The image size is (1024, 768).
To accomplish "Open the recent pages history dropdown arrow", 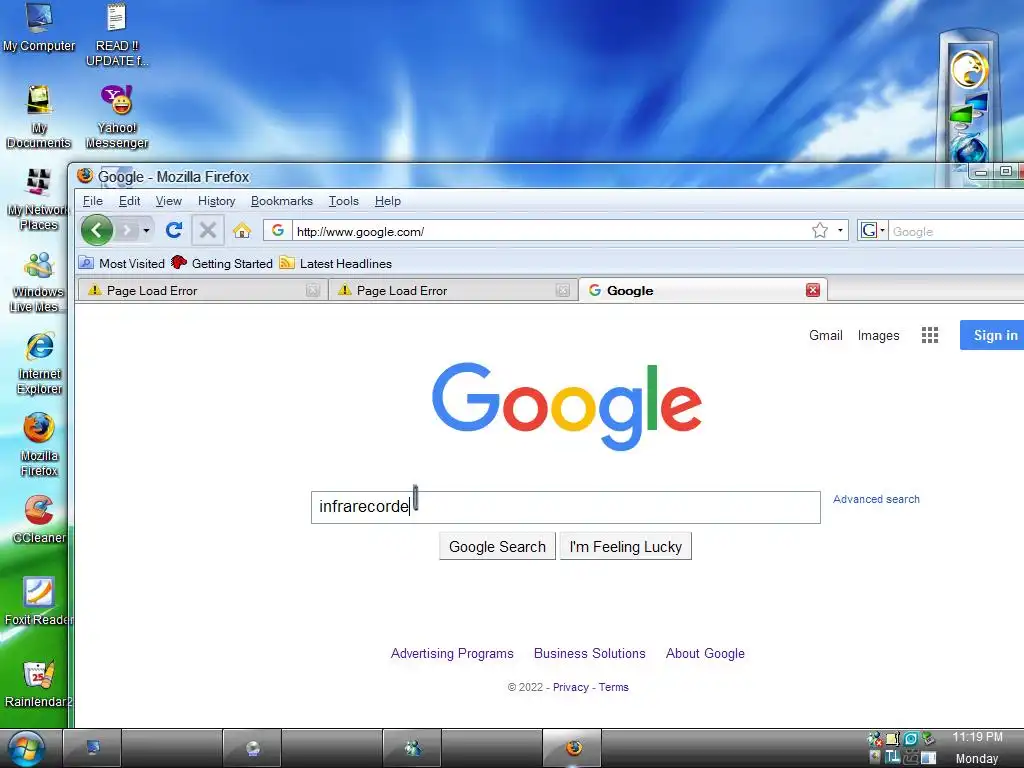I will tap(146, 230).
